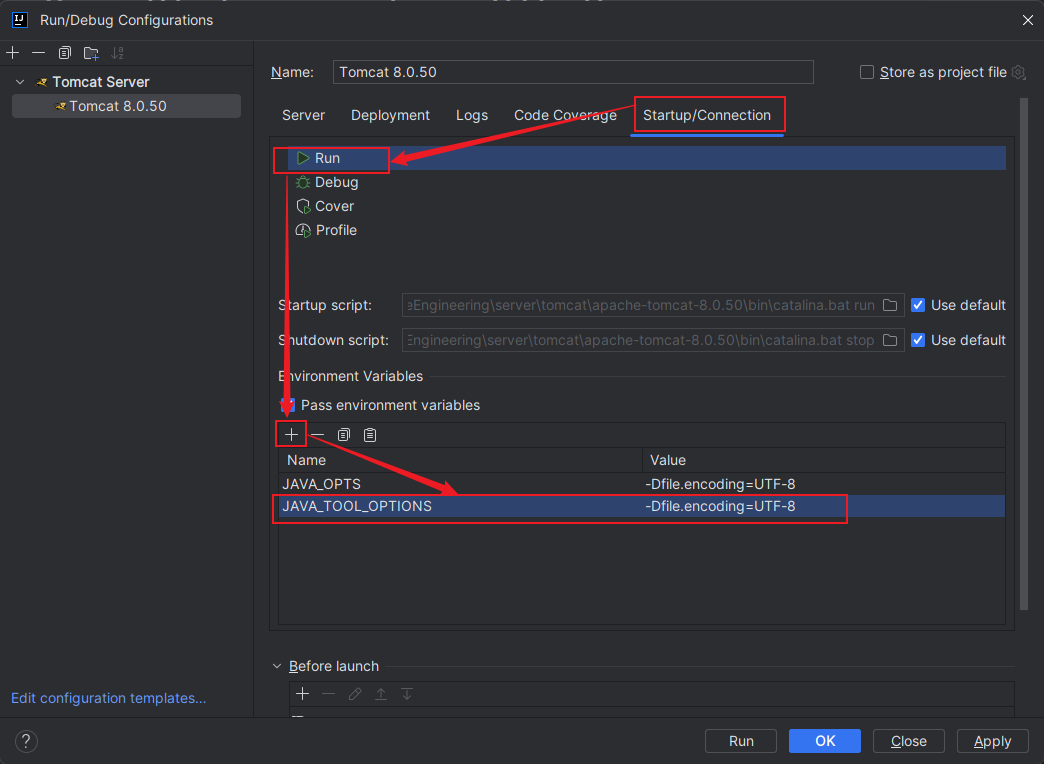Confirm with the OK button

tap(825, 741)
